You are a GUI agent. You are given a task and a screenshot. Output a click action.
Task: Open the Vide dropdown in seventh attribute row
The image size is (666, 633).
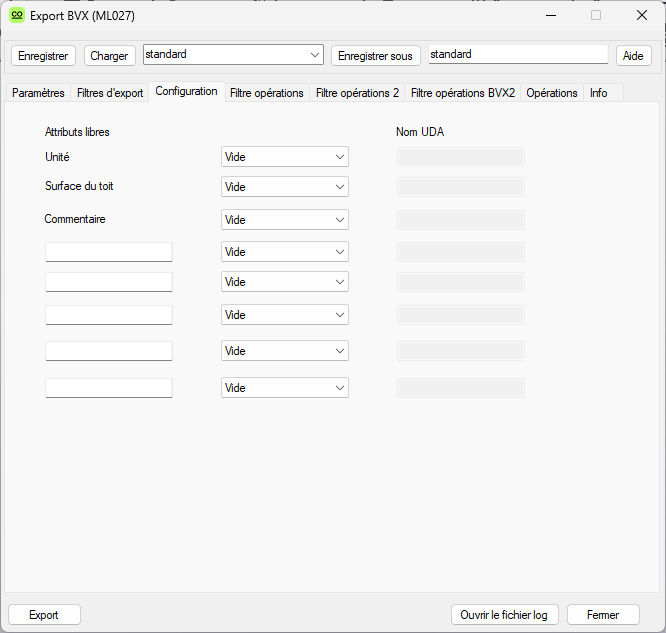(285, 351)
